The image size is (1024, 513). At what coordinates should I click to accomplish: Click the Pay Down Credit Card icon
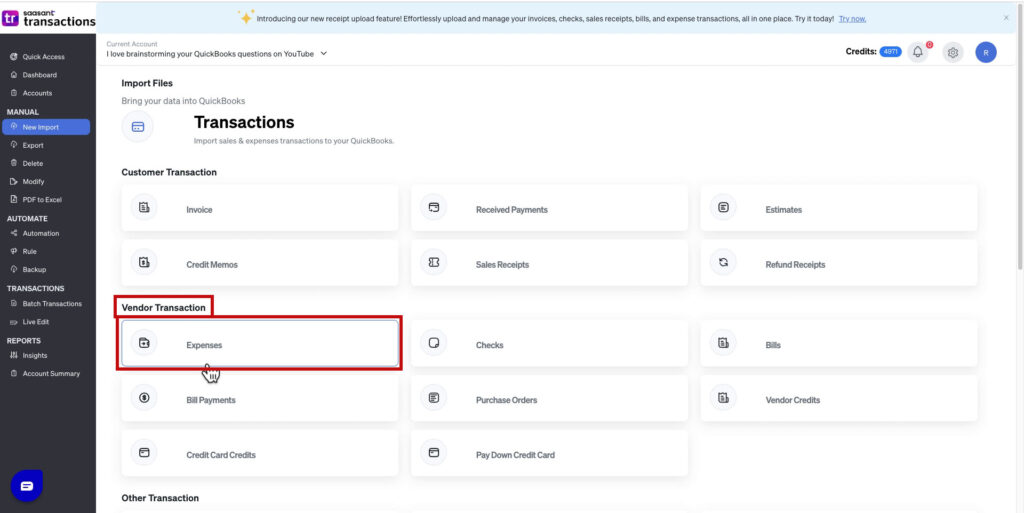(434, 452)
